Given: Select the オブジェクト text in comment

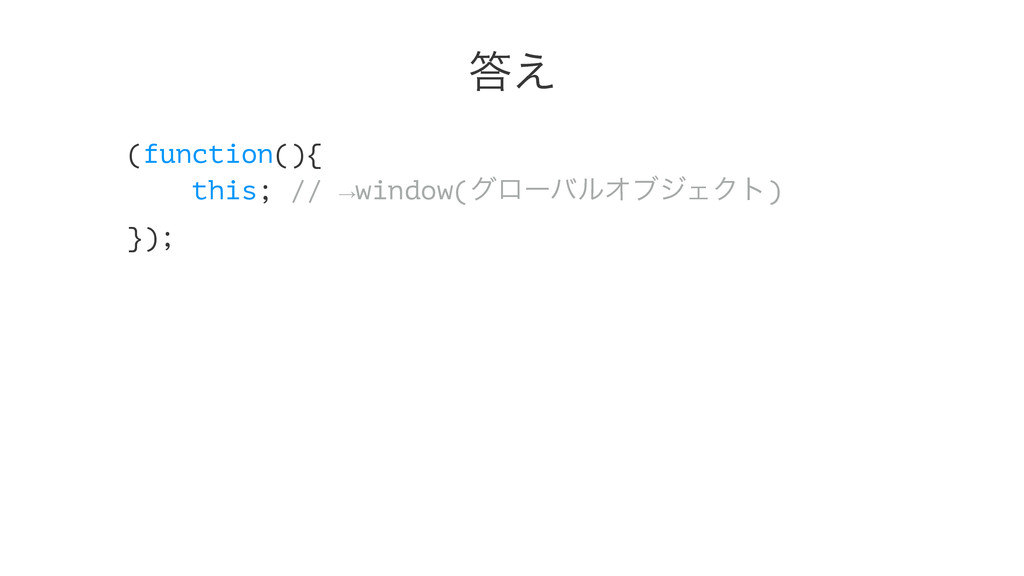Looking at the screenshot, I should [x=685, y=189].
